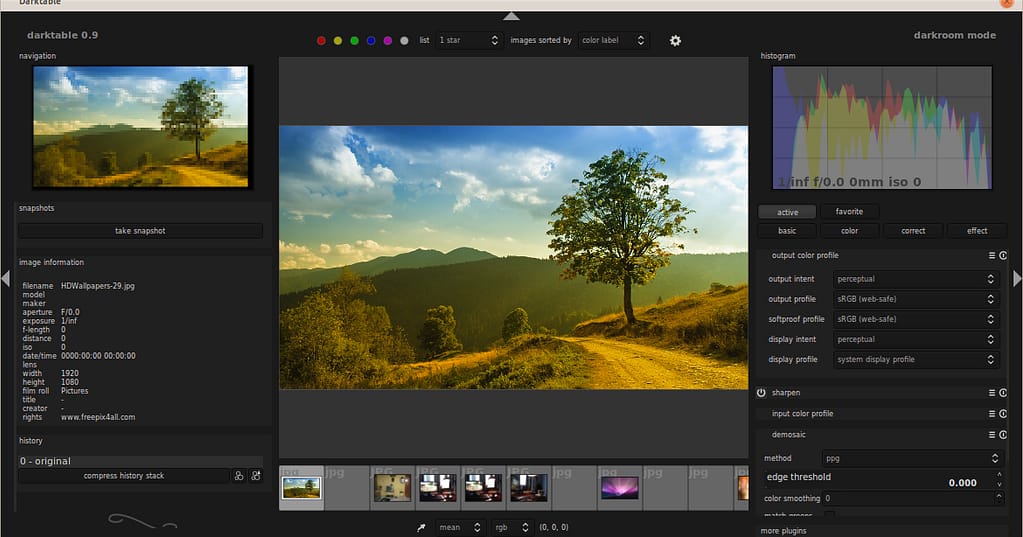This screenshot has width=1023, height=537.
Task: Apply the red color label
Action: pyautogui.click(x=321, y=41)
